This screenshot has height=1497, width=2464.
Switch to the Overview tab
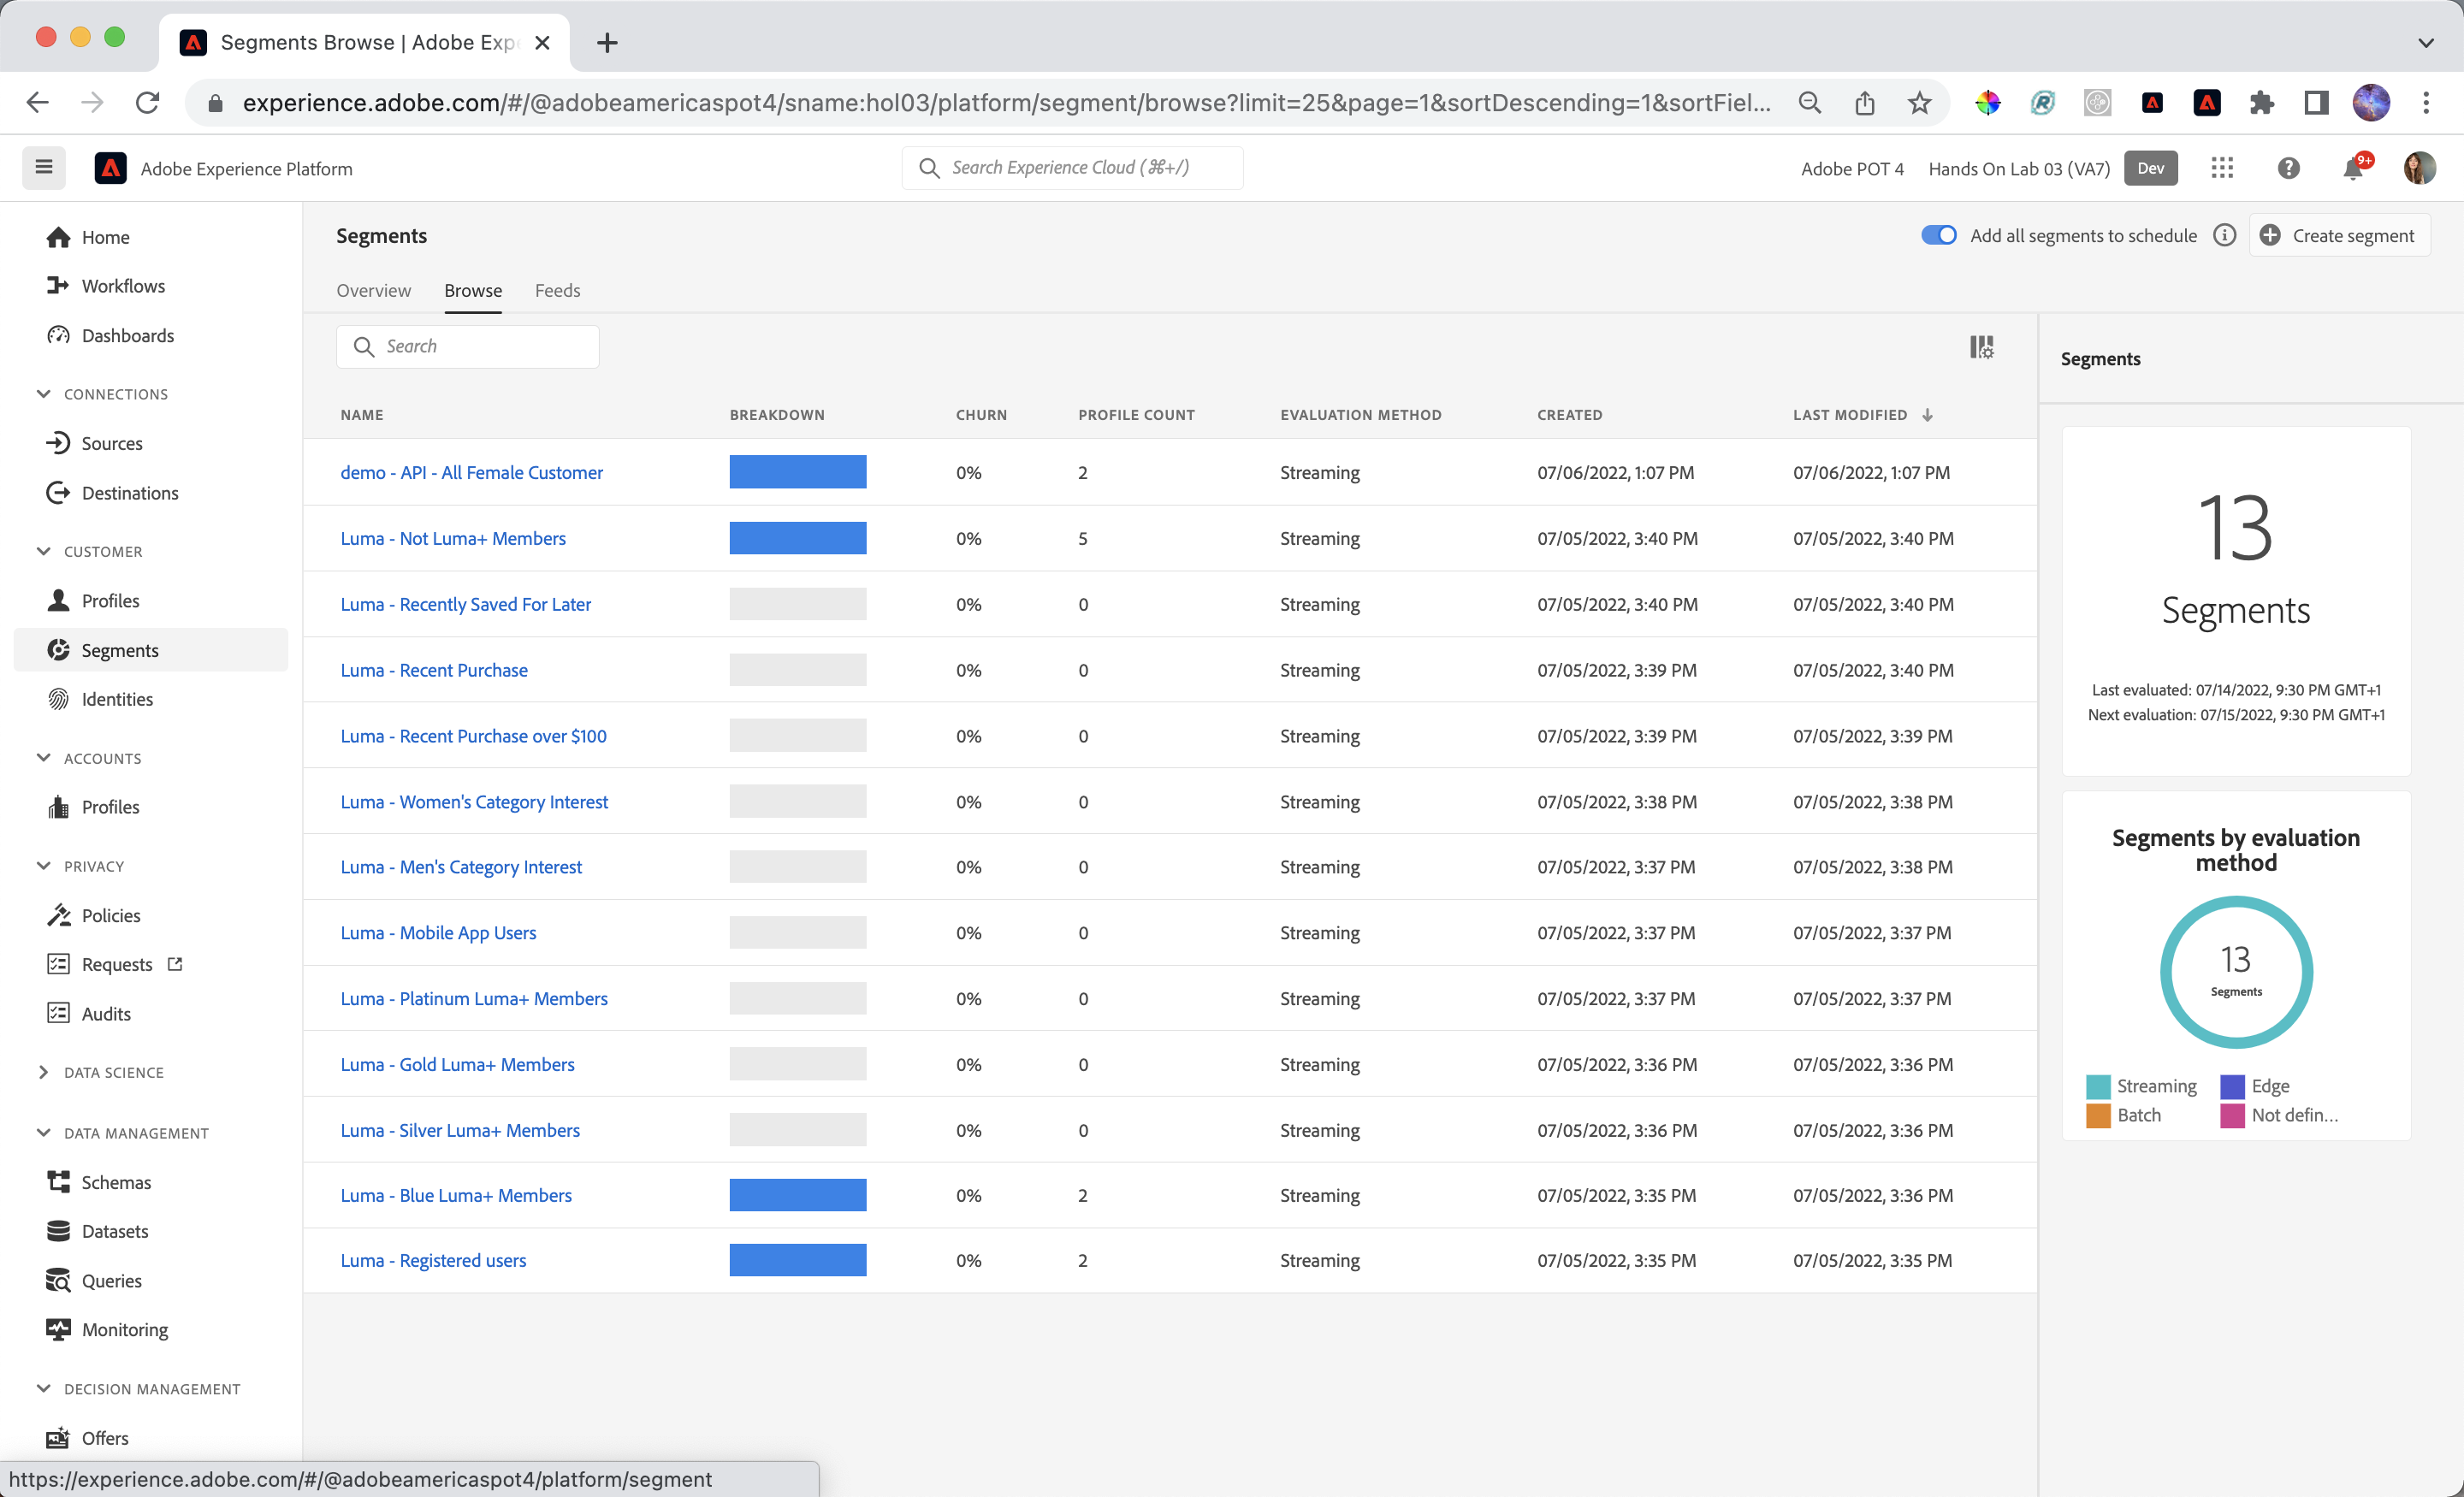[373, 290]
